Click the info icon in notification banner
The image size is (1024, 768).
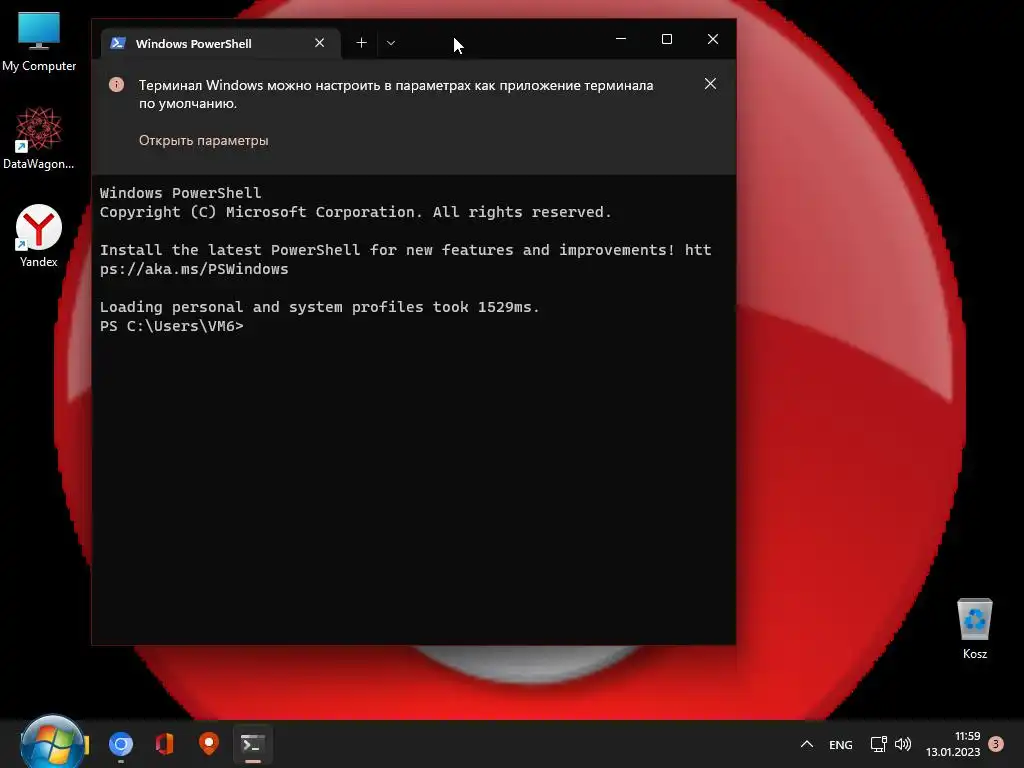[x=116, y=84]
